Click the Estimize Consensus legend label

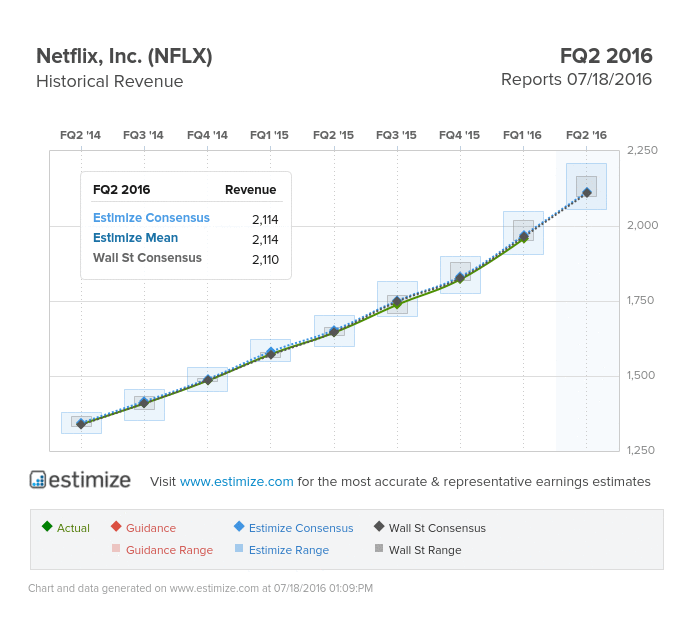pyautogui.click(x=301, y=528)
